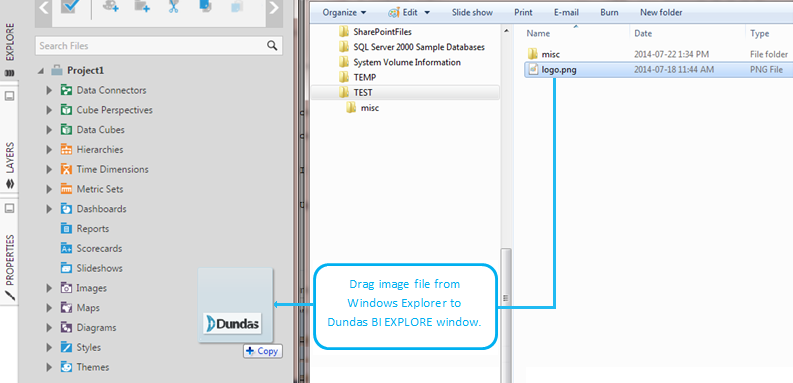The width and height of the screenshot is (793, 383).
Task: Select SQL Server 2000 Sample Databases folder
Action: coord(412,47)
